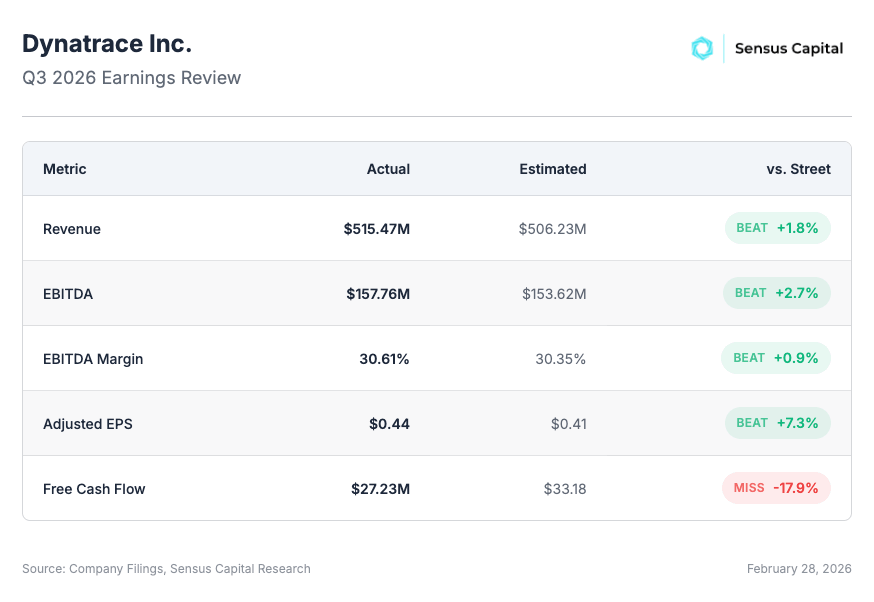Click the MISS -17.9% free cash flow badge

click(776, 488)
